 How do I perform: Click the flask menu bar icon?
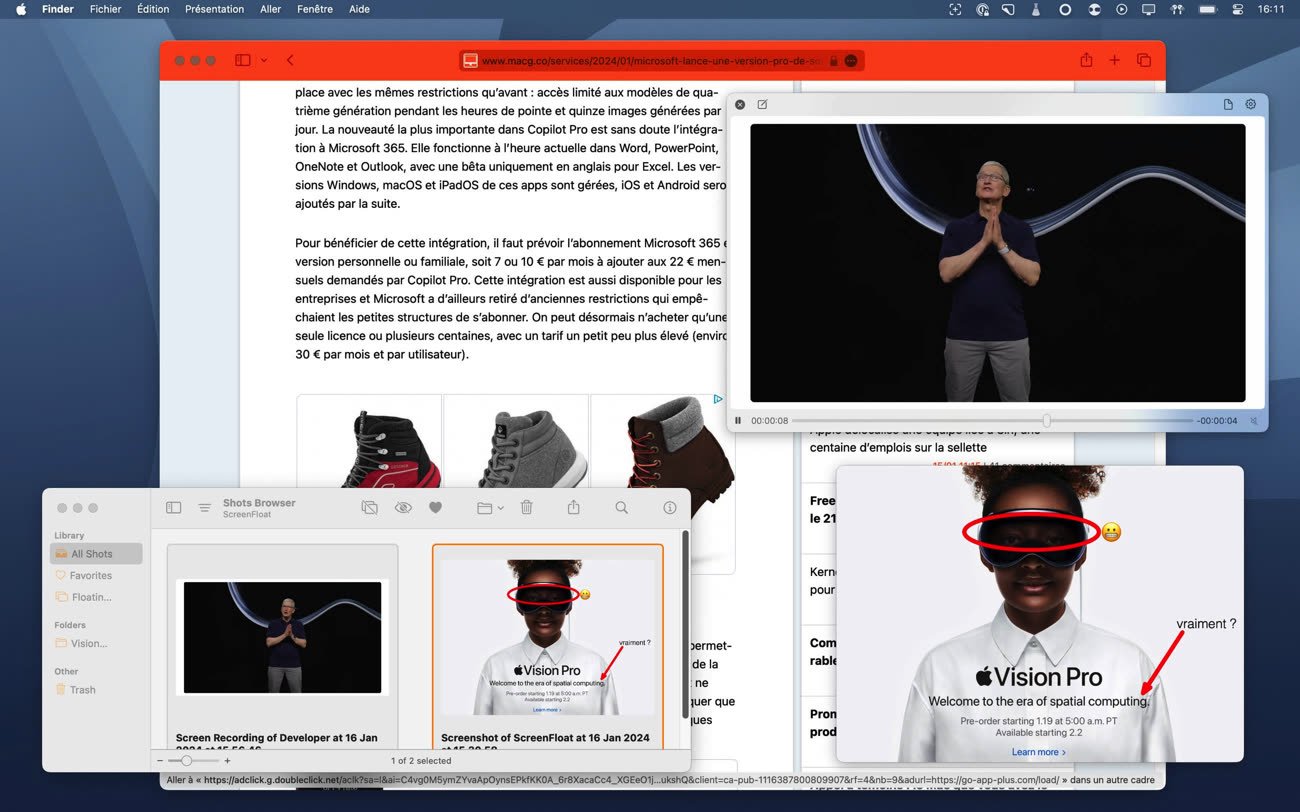1037,9
